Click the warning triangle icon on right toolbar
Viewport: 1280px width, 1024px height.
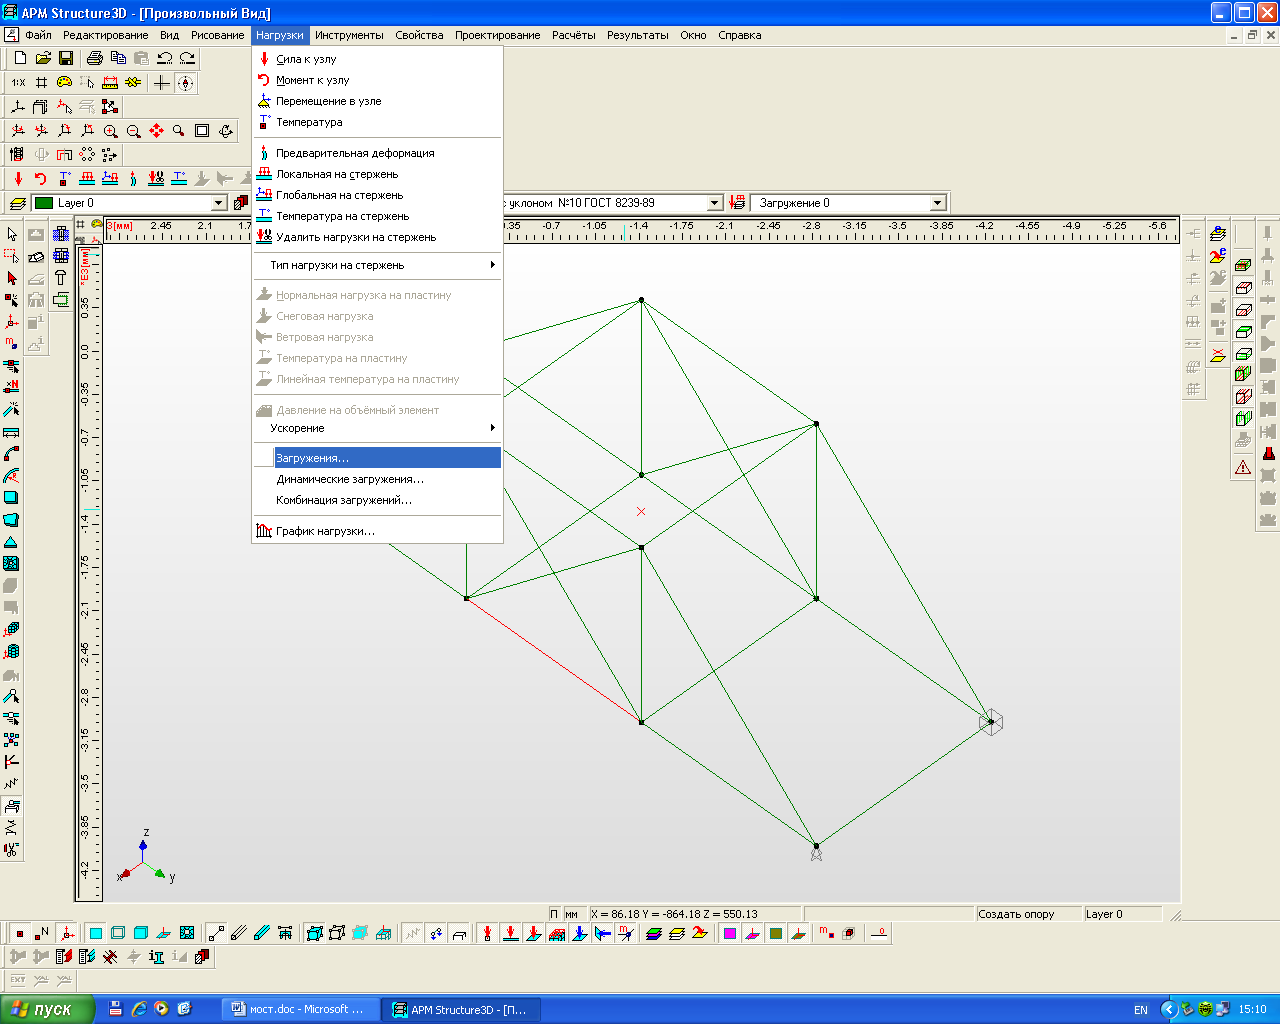pyautogui.click(x=1243, y=467)
